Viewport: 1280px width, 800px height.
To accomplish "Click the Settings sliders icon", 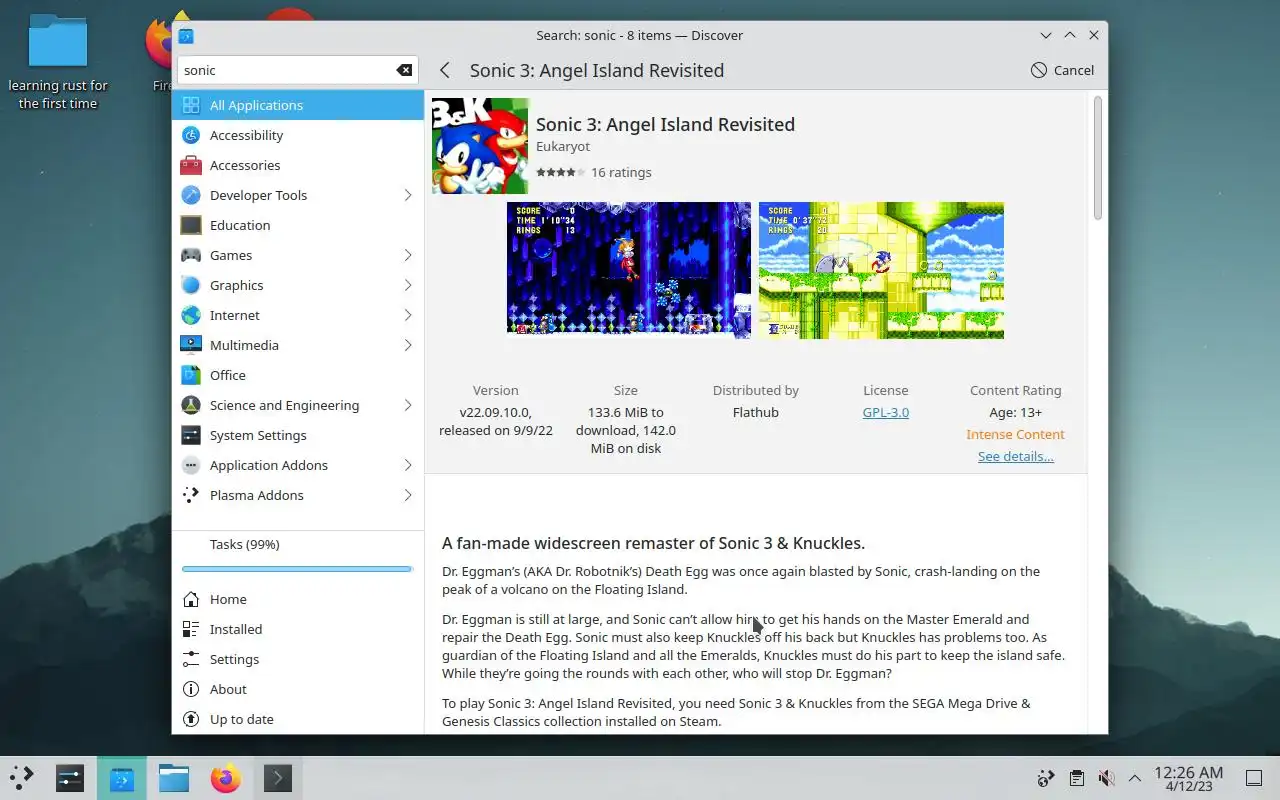I will pos(191,659).
